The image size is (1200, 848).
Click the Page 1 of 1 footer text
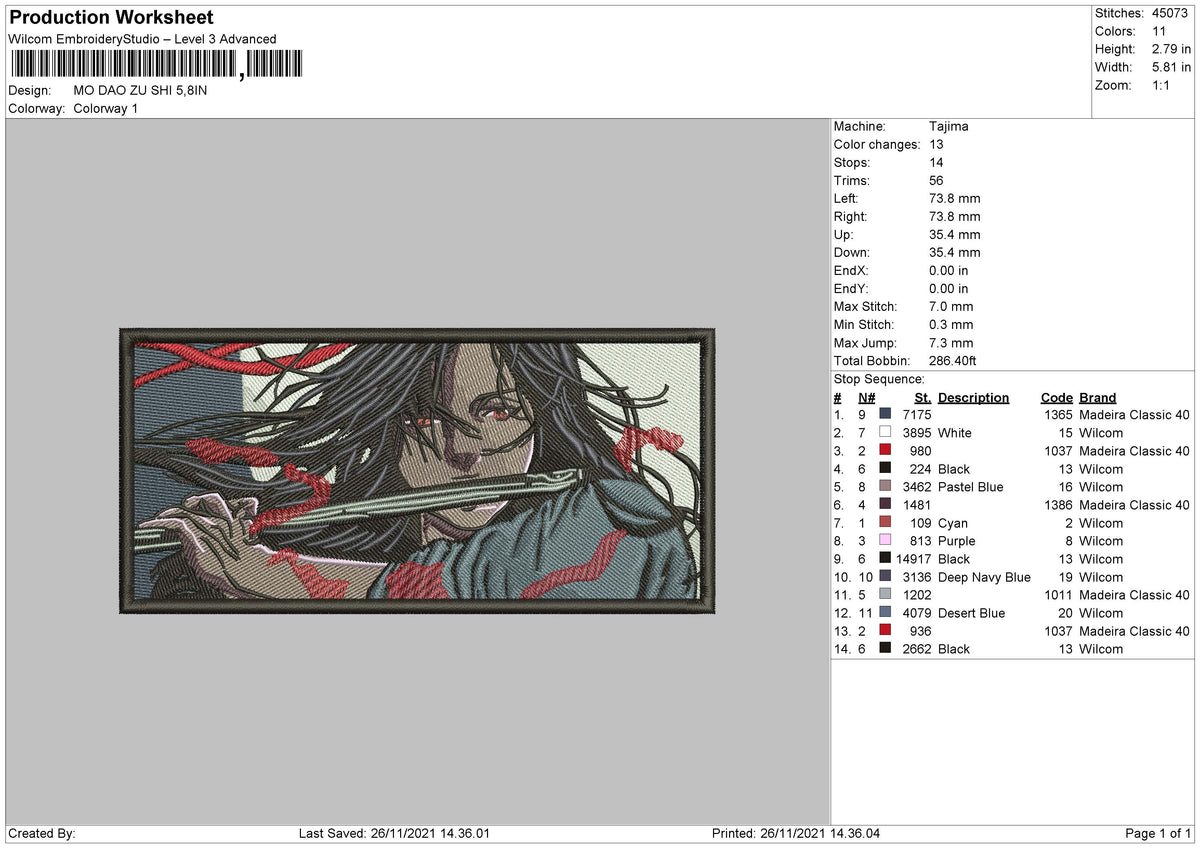[x=1159, y=833]
